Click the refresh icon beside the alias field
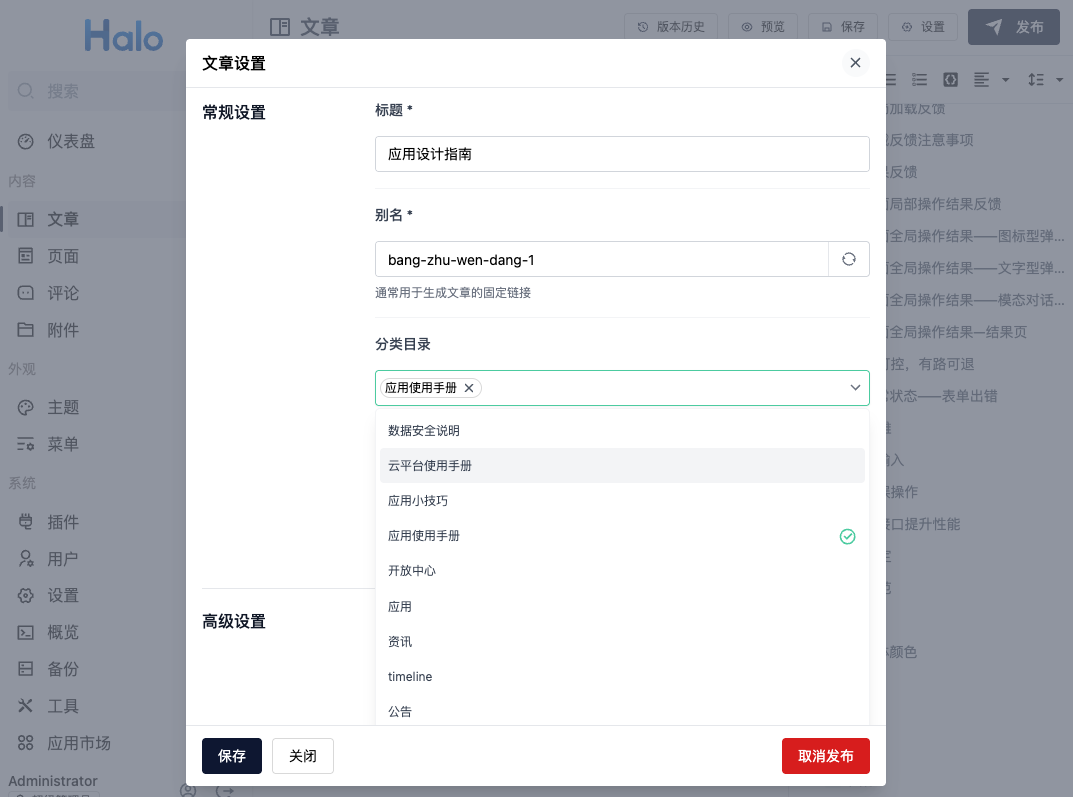Screen dimensions: 1073x797 point(849,259)
